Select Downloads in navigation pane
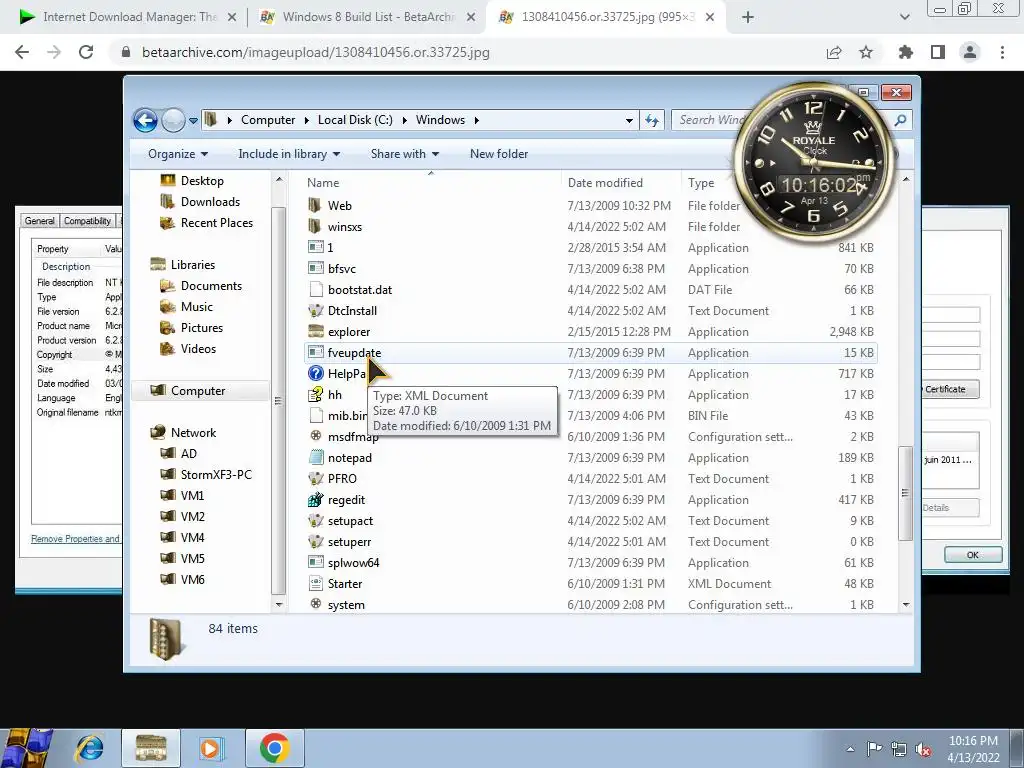 click(x=210, y=202)
